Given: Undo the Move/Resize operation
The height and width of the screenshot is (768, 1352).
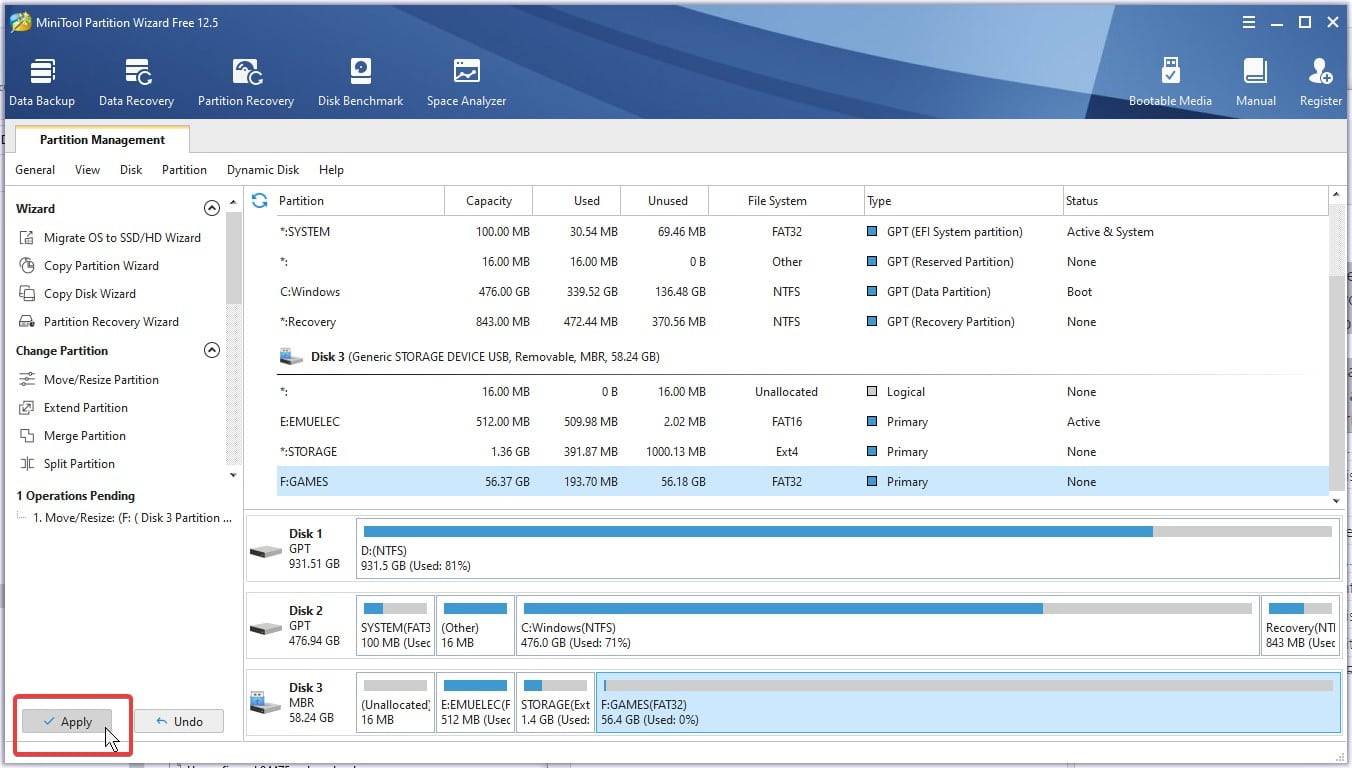Looking at the screenshot, I should [x=180, y=721].
